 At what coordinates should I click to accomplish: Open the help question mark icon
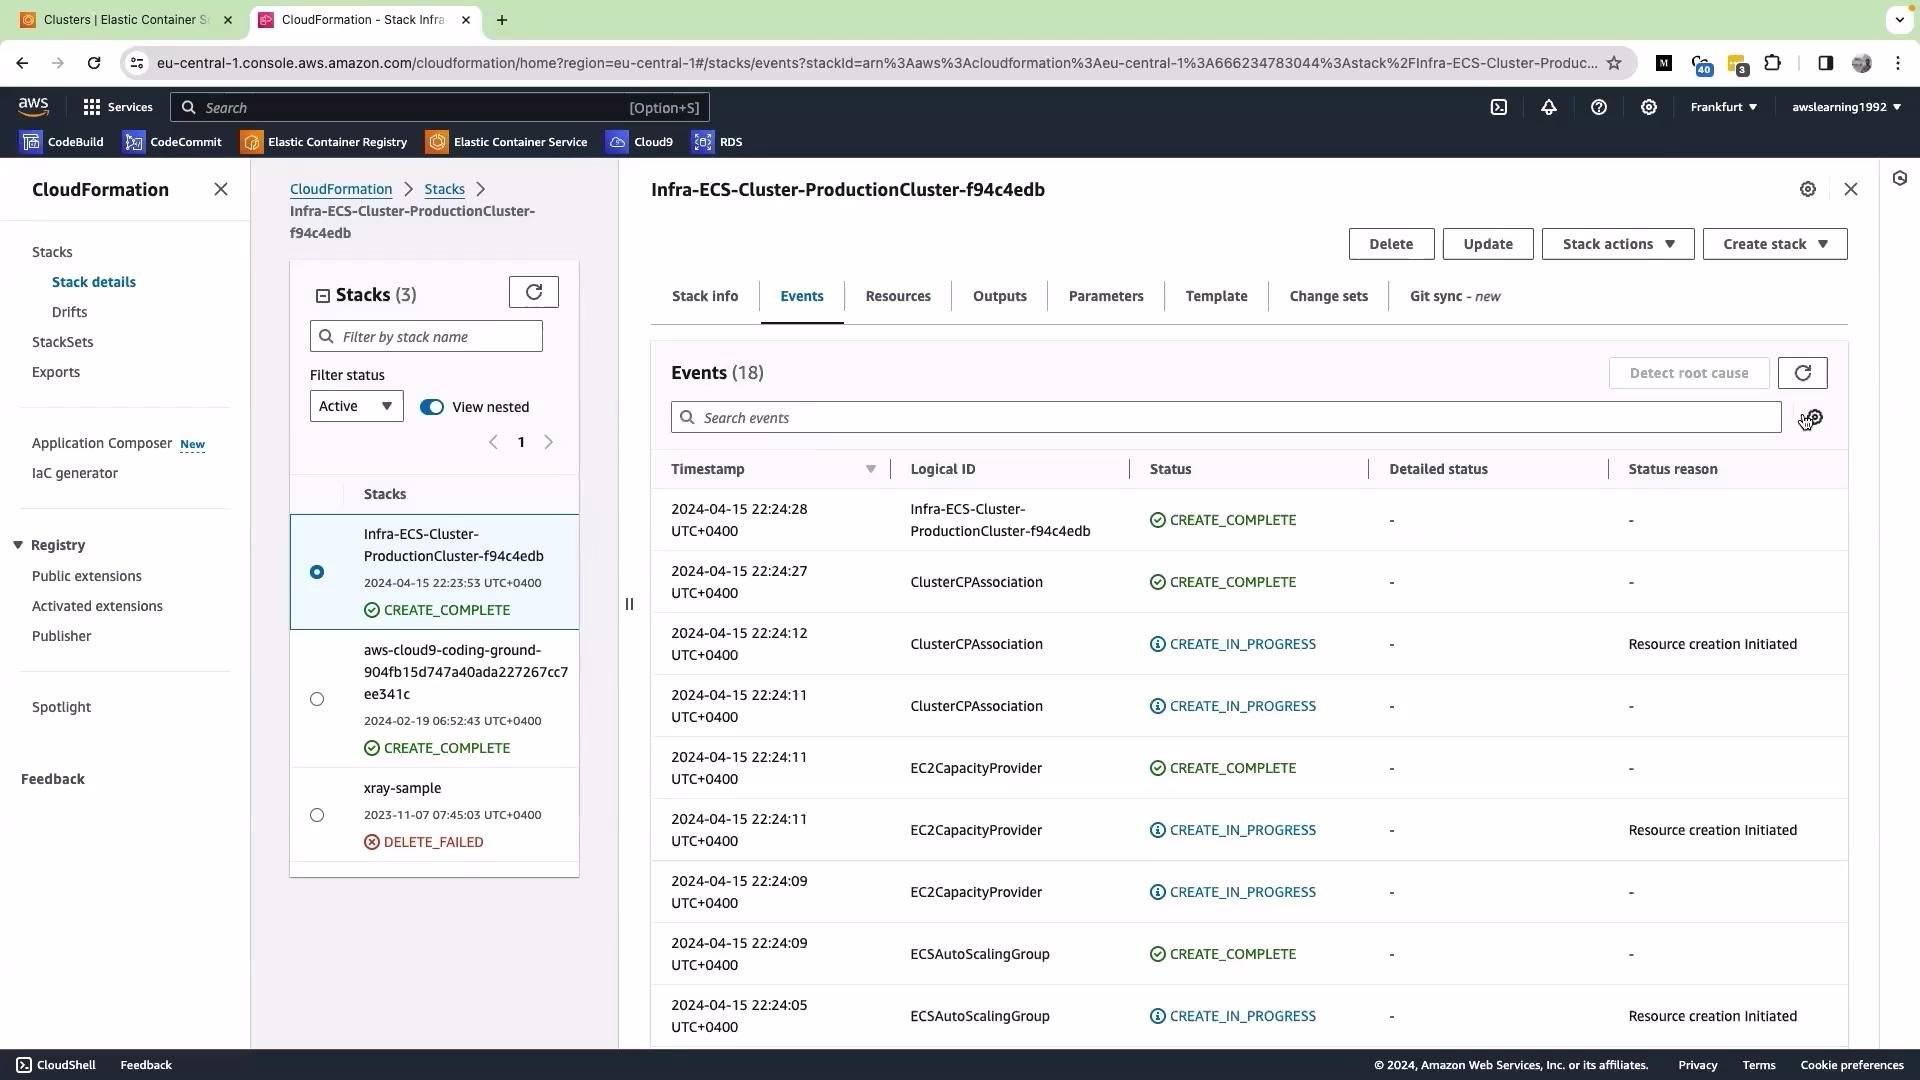[1599, 107]
